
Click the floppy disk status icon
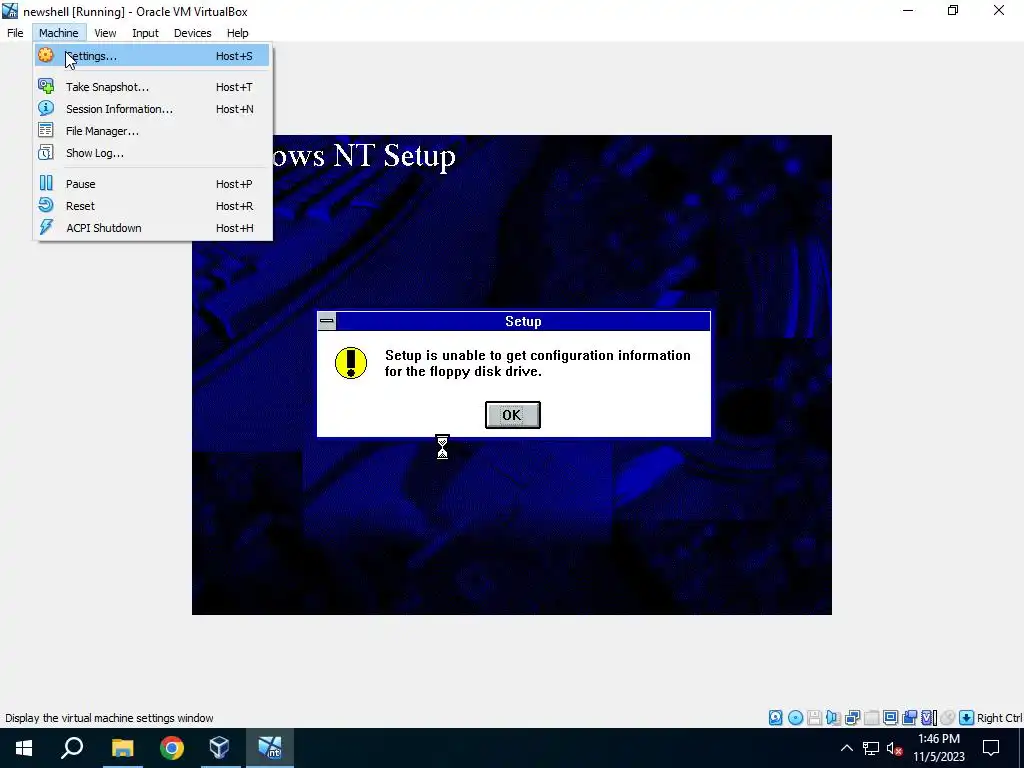coord(814,718)
